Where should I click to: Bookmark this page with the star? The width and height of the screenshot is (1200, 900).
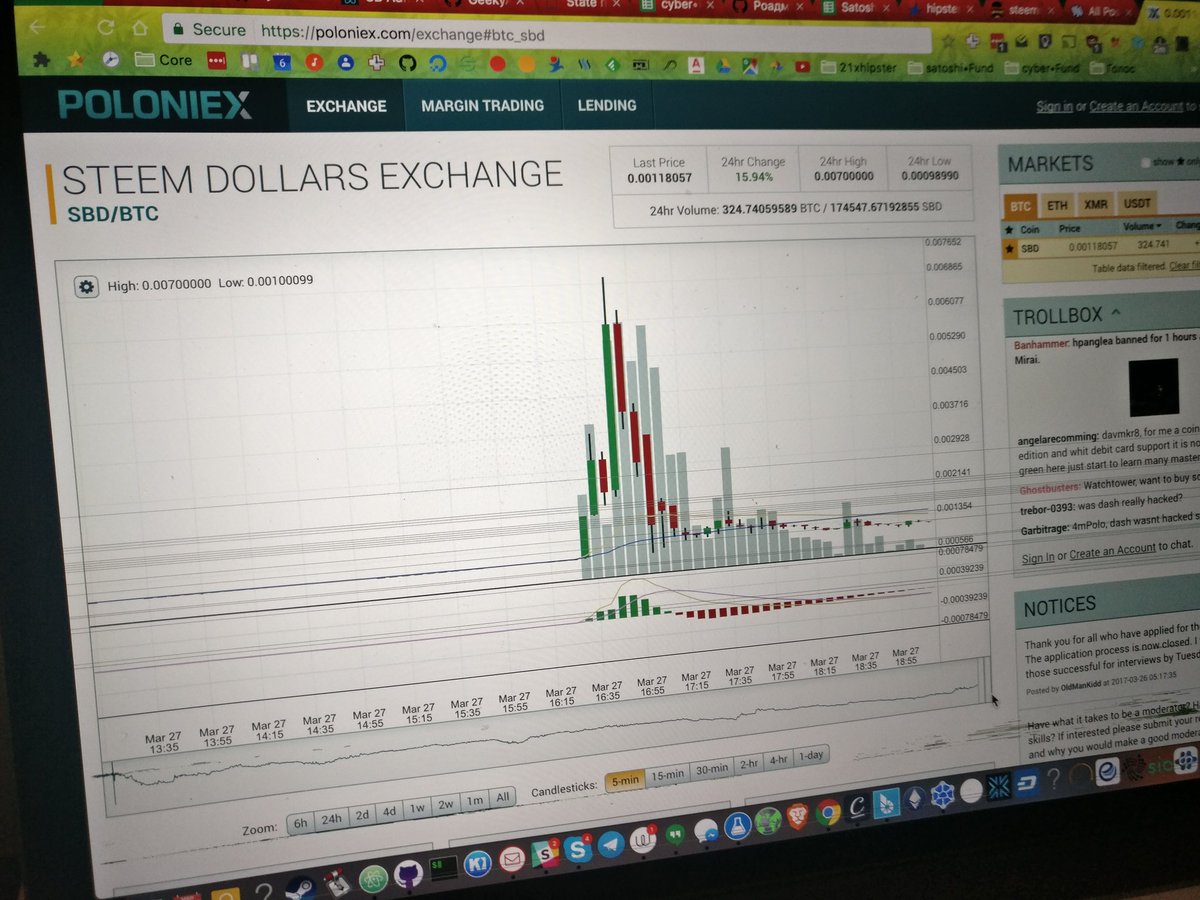948,42
